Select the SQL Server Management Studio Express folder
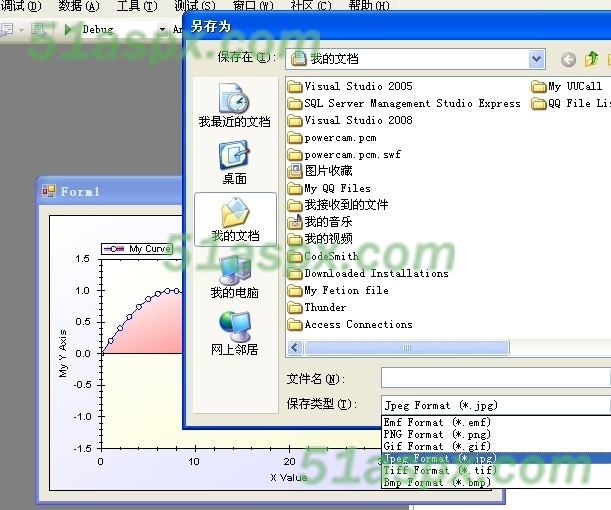The height and width of the screenshot is (510, 611). pyautogui.click(x=404, y=103)
